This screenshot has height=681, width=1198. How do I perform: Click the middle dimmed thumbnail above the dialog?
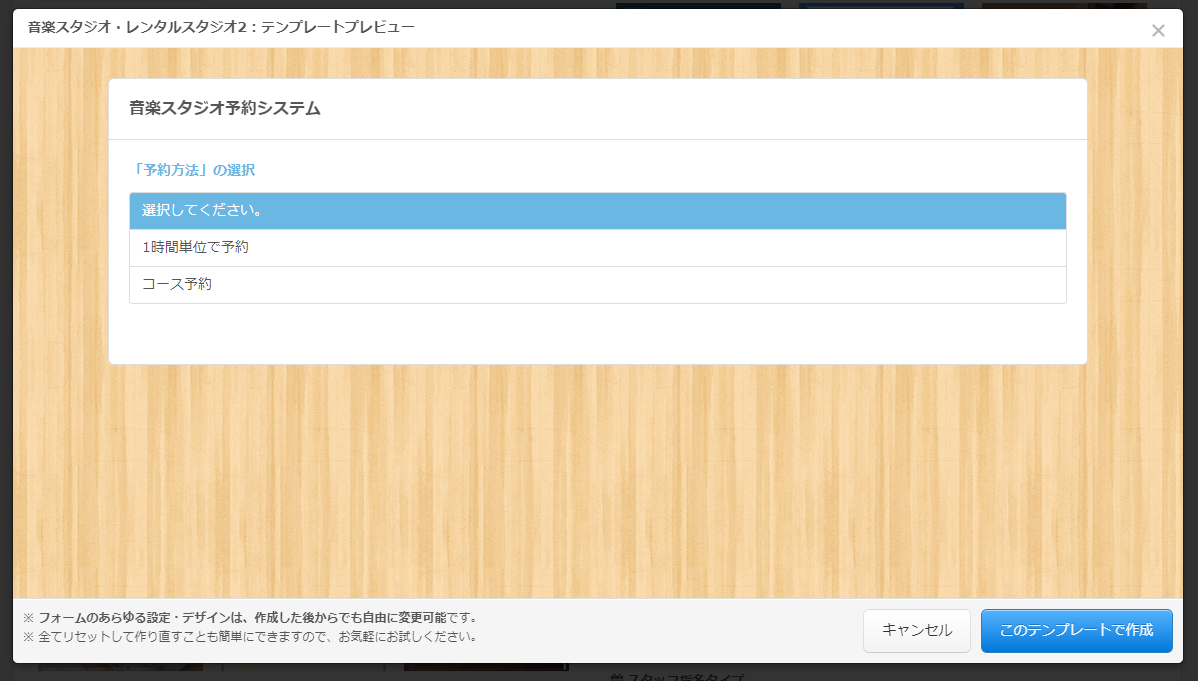(x=880, y=5)
